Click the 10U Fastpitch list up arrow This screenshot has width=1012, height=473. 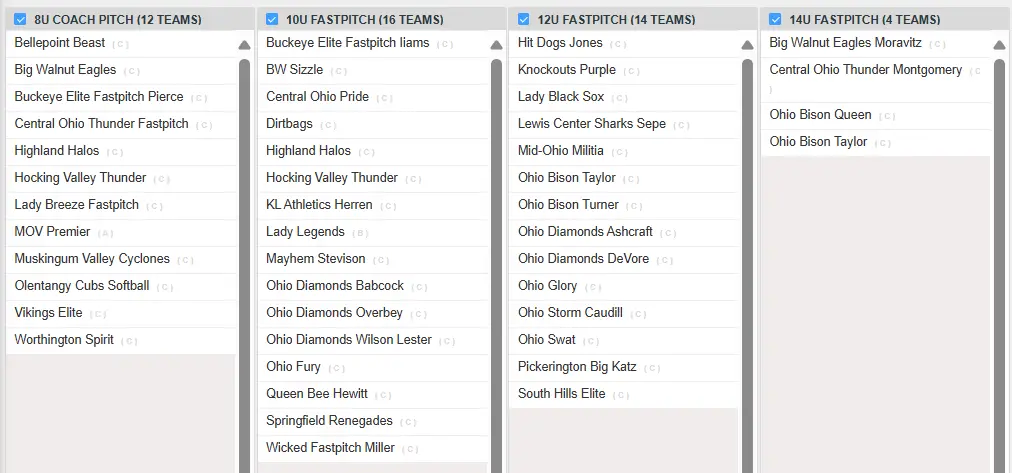[x=496, y=45]
